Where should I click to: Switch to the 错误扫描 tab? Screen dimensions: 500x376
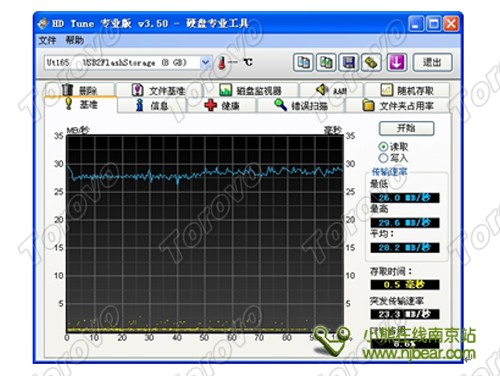tap(301, 106)
